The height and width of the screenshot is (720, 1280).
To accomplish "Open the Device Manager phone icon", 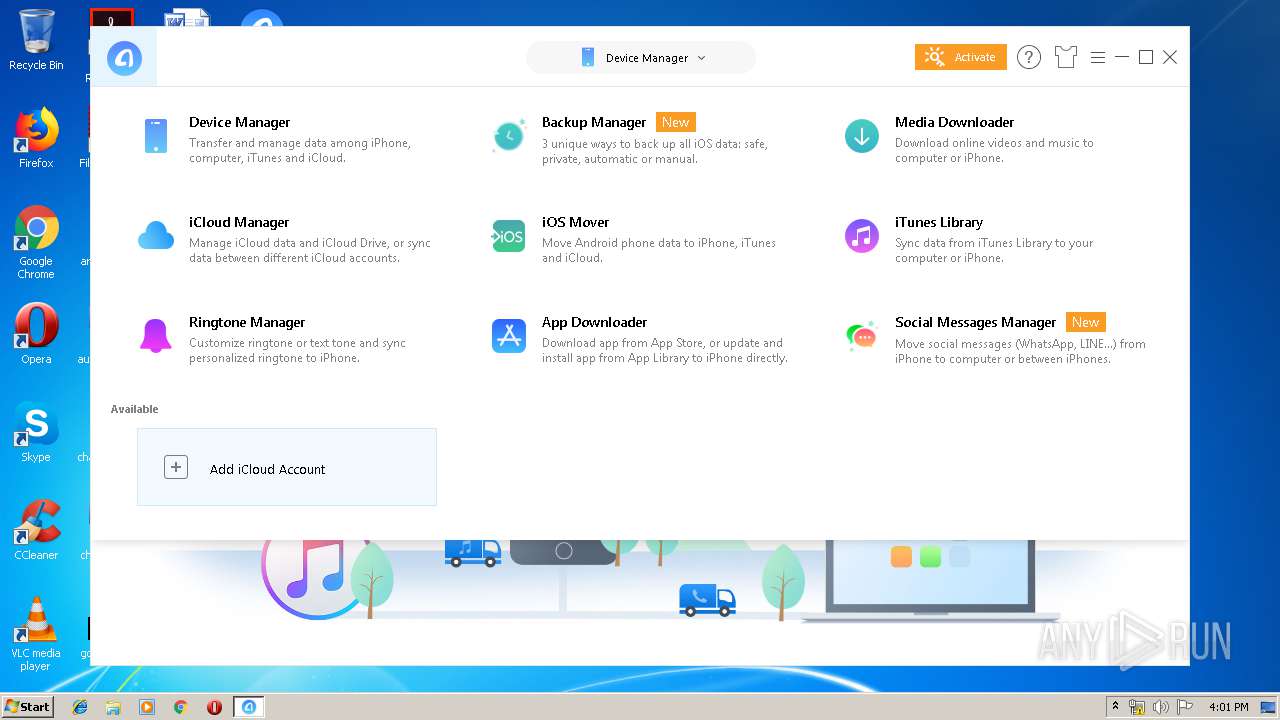I will click(x=156, y=136).
